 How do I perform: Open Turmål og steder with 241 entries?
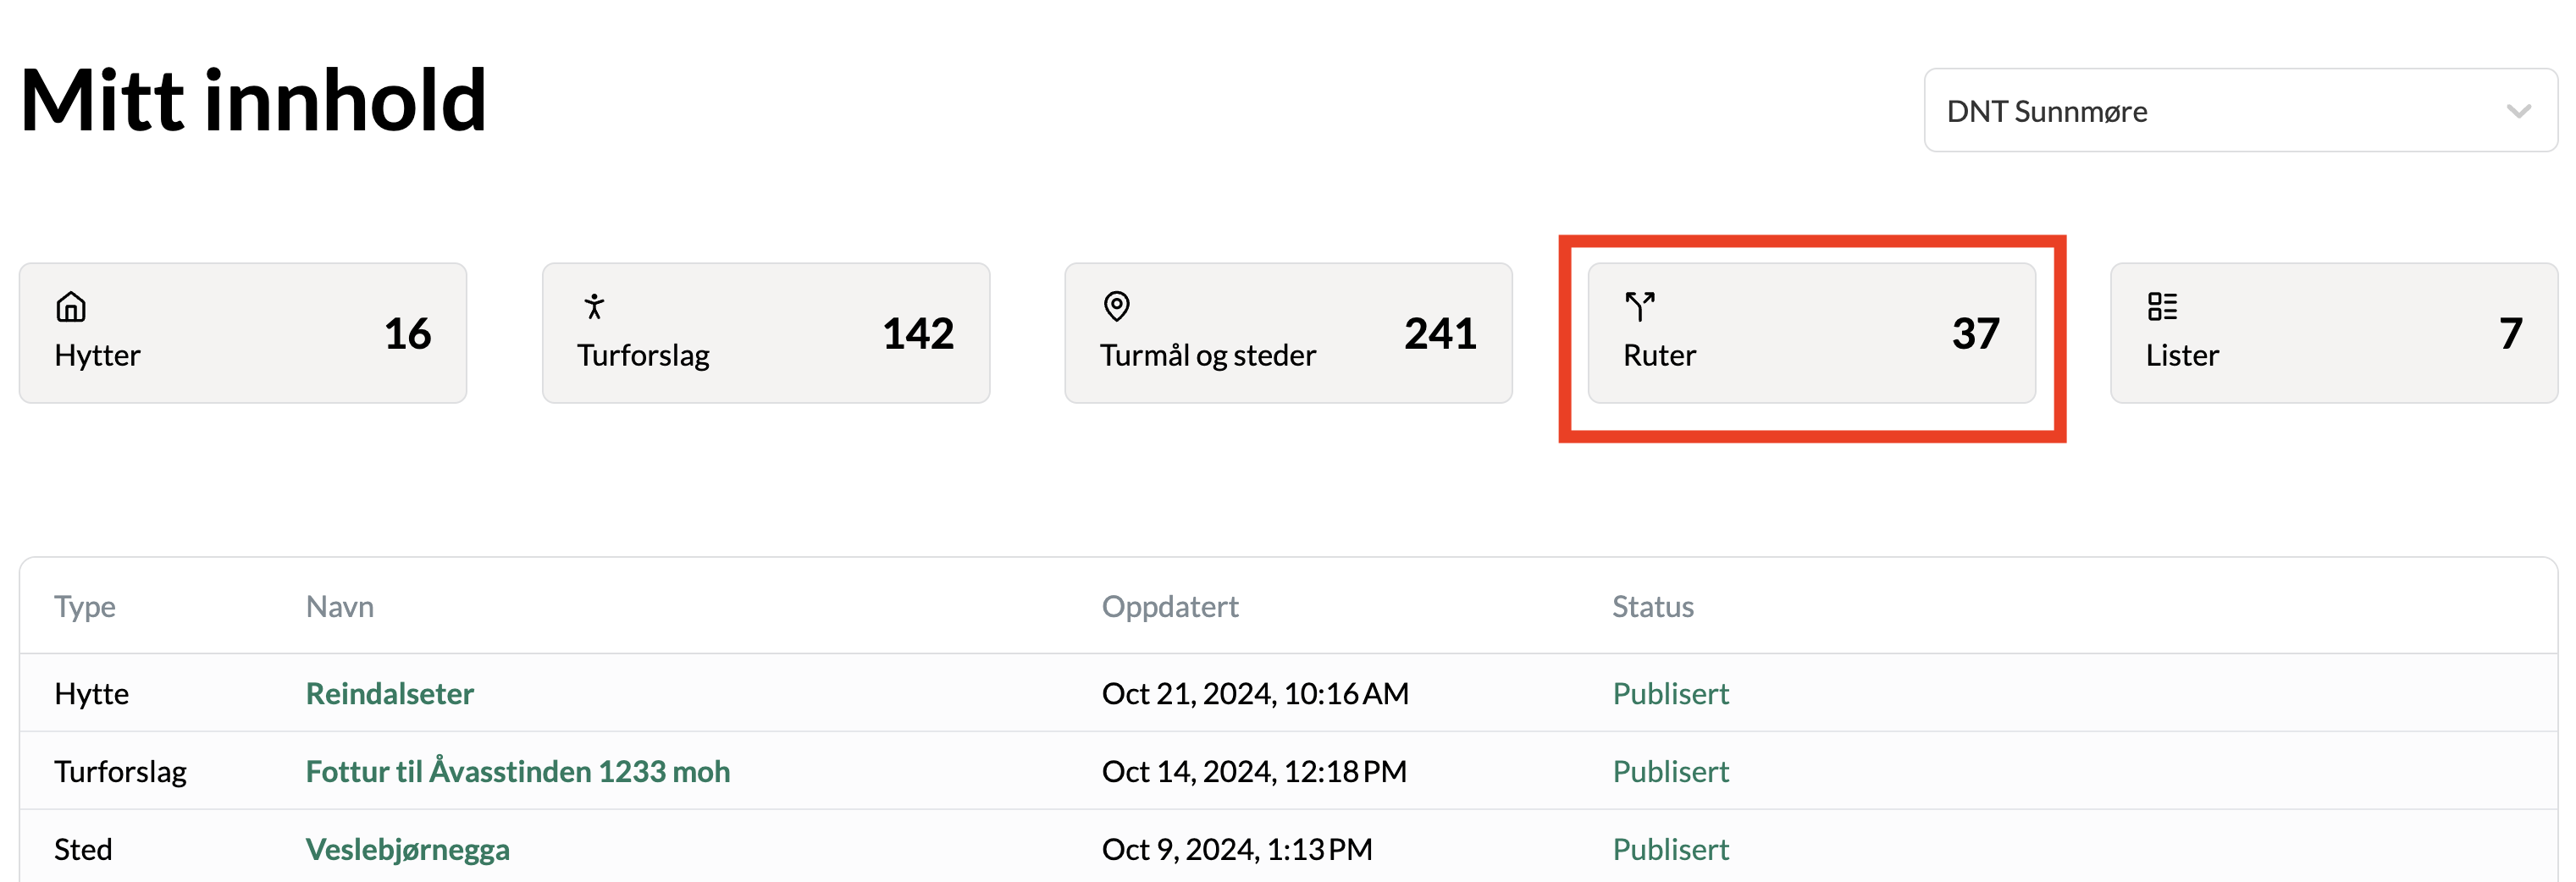1287,333
